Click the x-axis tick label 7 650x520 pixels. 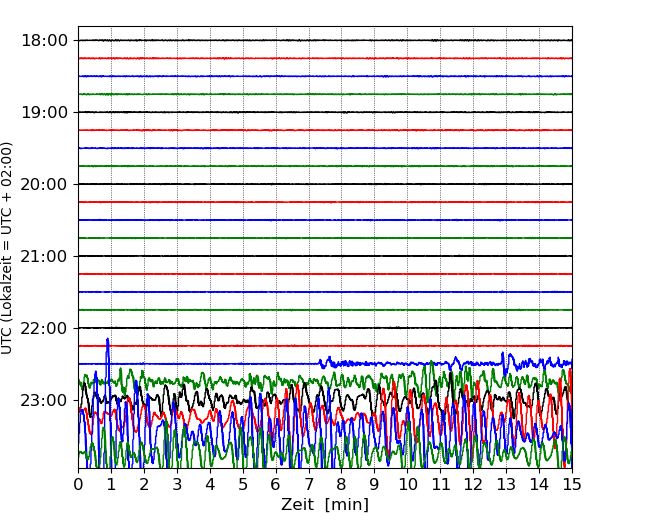coord(309,484)
